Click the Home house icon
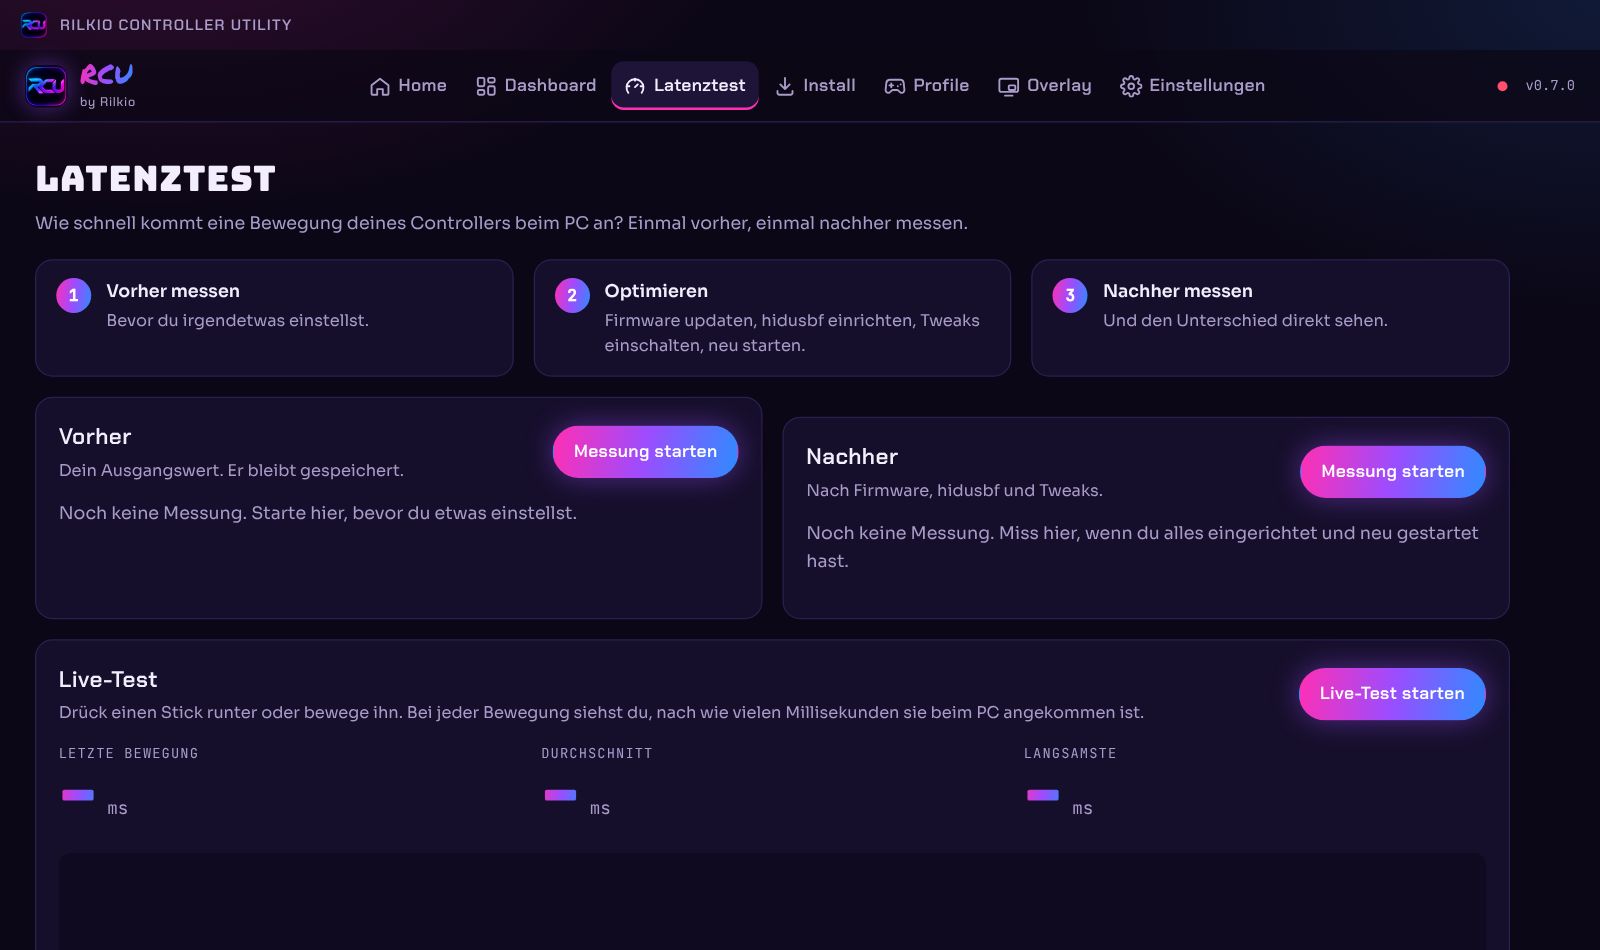 379,86
